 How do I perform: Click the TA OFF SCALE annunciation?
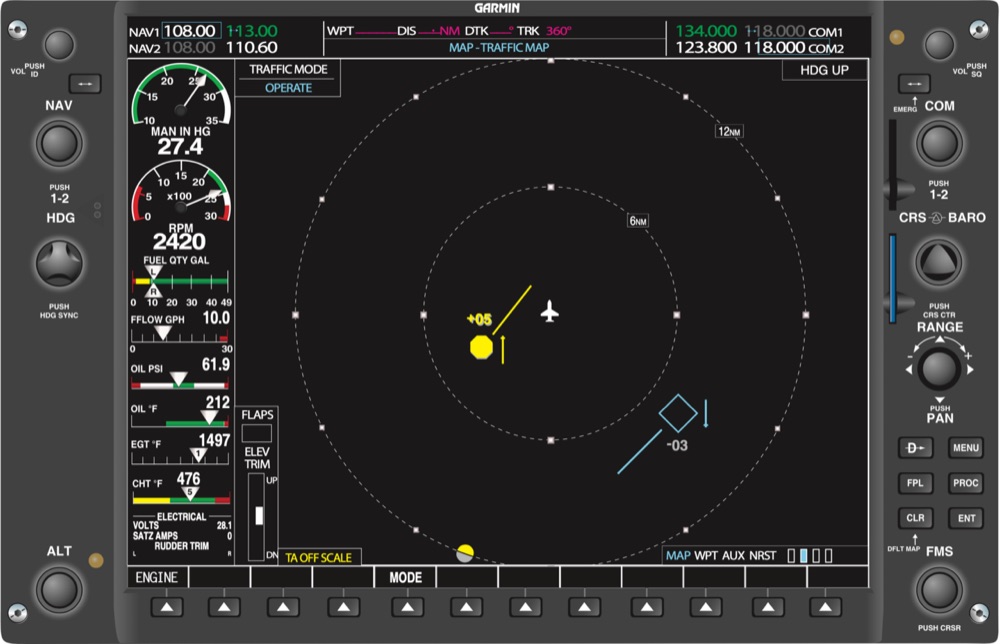click(x=319, y=557)
